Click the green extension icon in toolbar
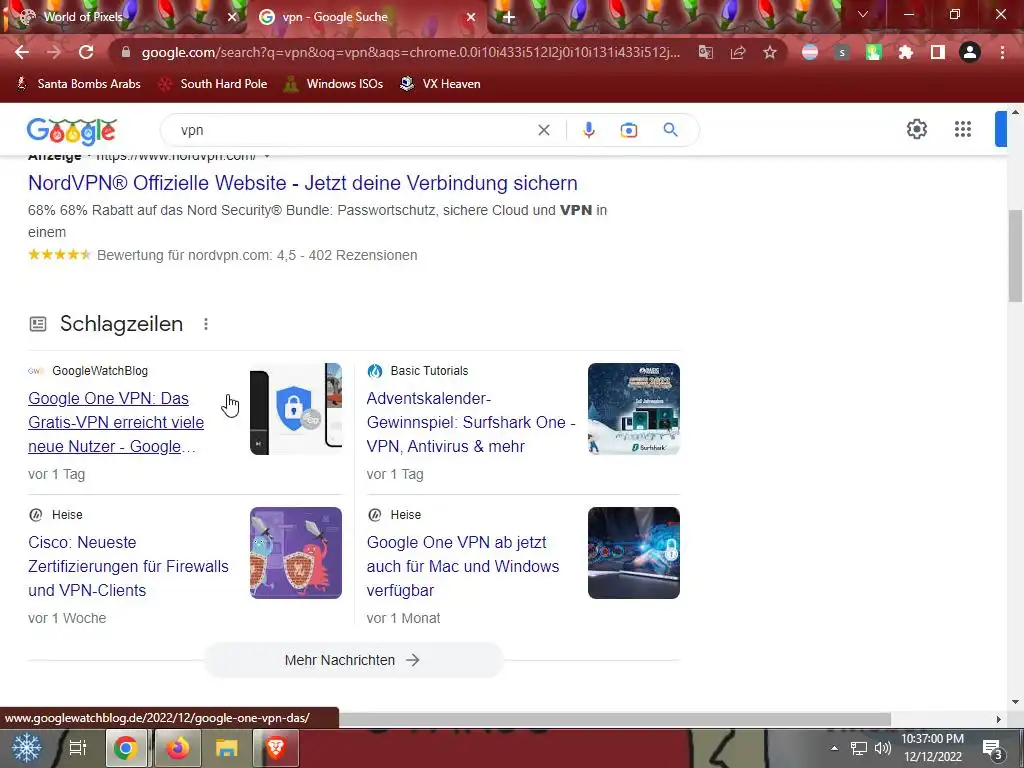1024x768 pixels. coord(874,52)
